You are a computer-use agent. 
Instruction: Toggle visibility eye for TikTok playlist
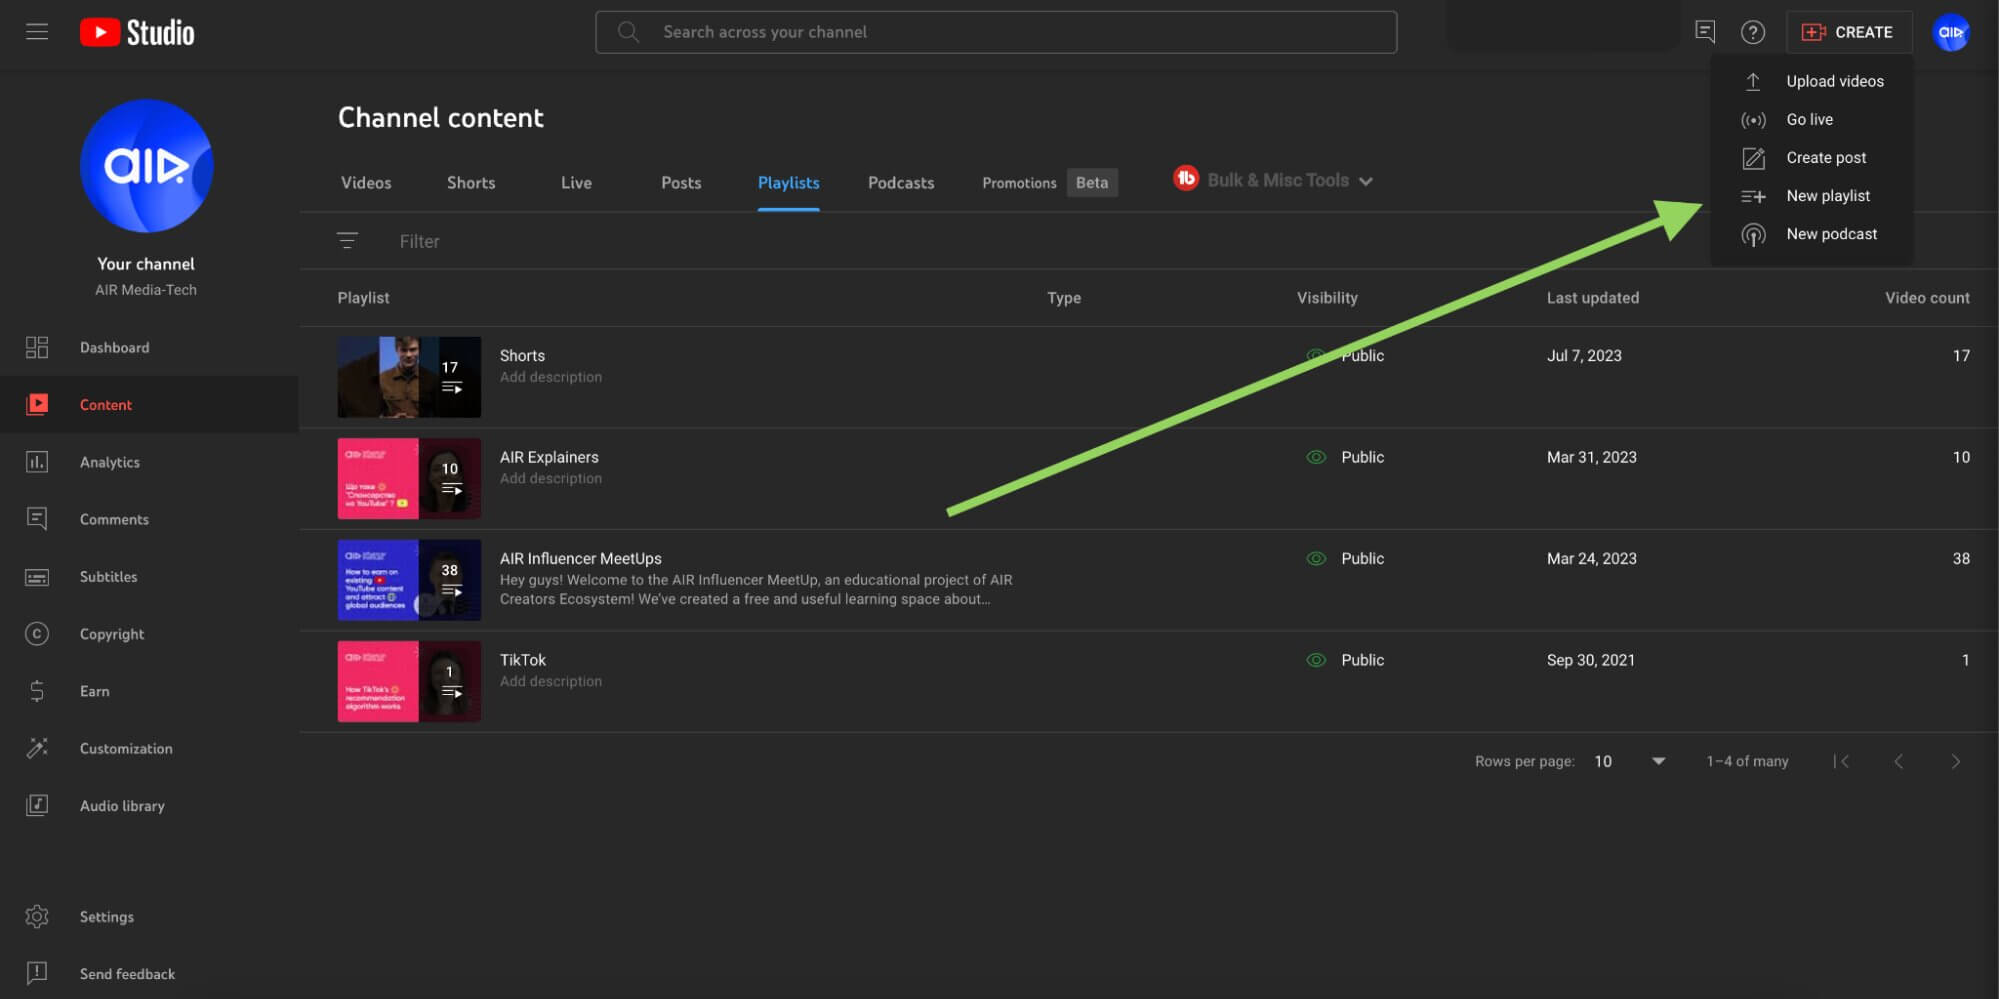click(1316, 660)
